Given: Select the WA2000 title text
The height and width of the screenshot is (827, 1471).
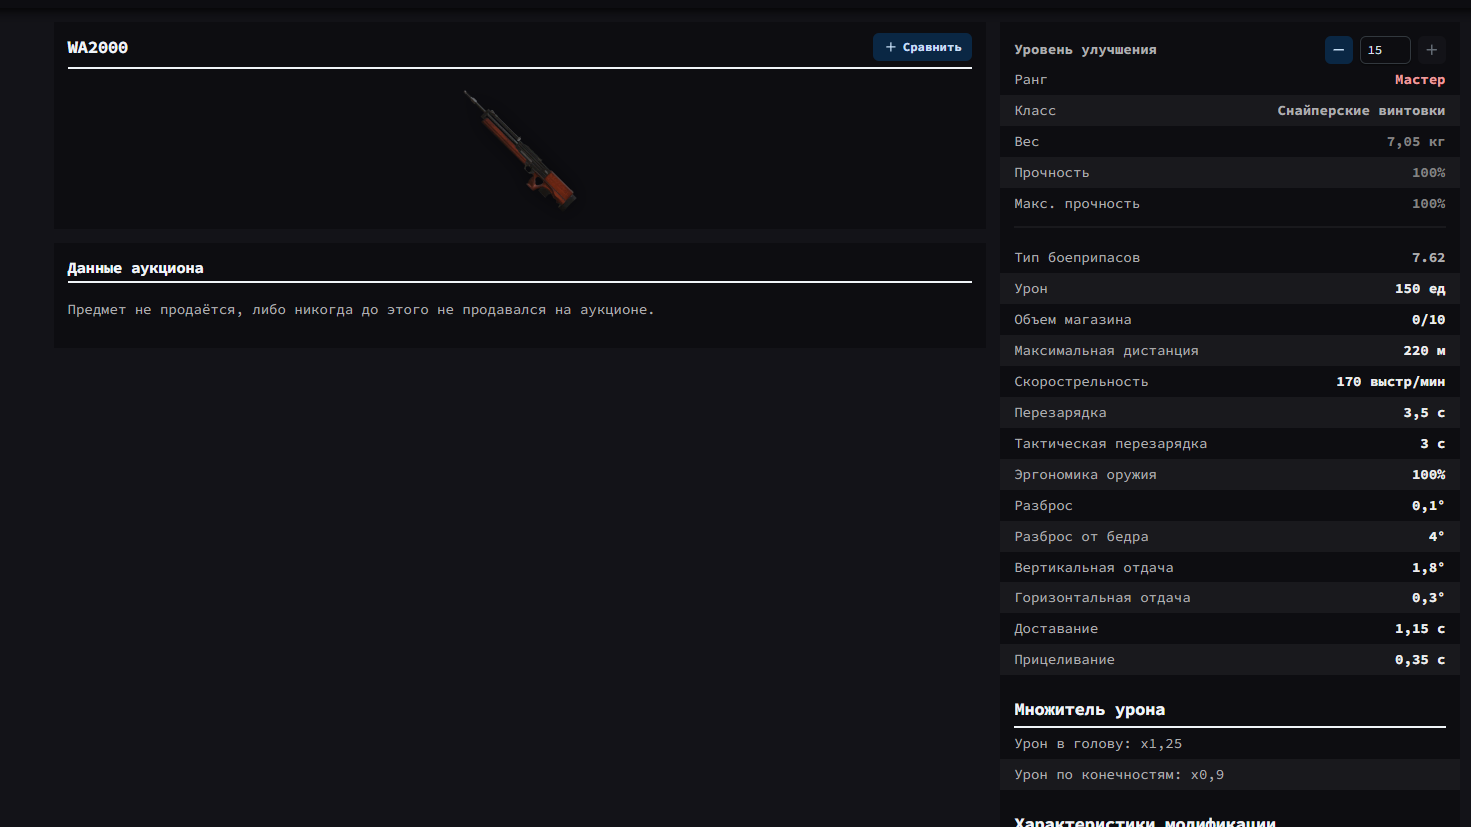Looking at the screenshot, I should coord(98,47).
